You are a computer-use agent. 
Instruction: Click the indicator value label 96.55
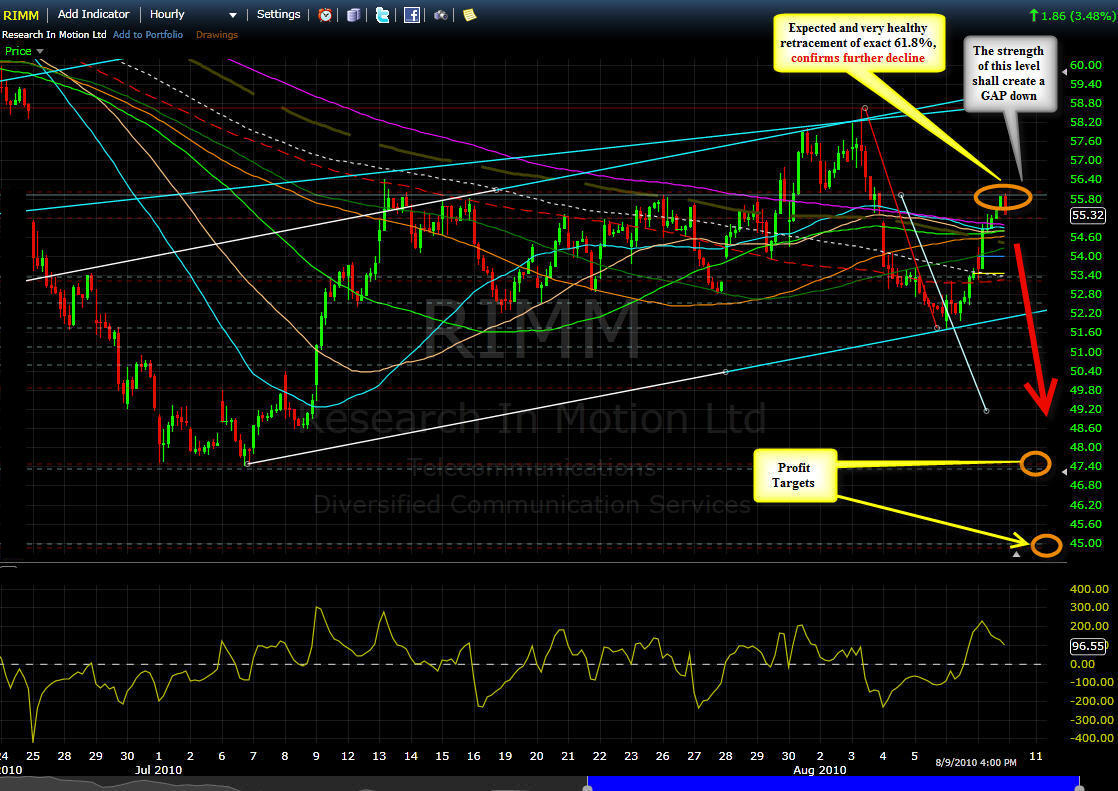coord(1088,646)
